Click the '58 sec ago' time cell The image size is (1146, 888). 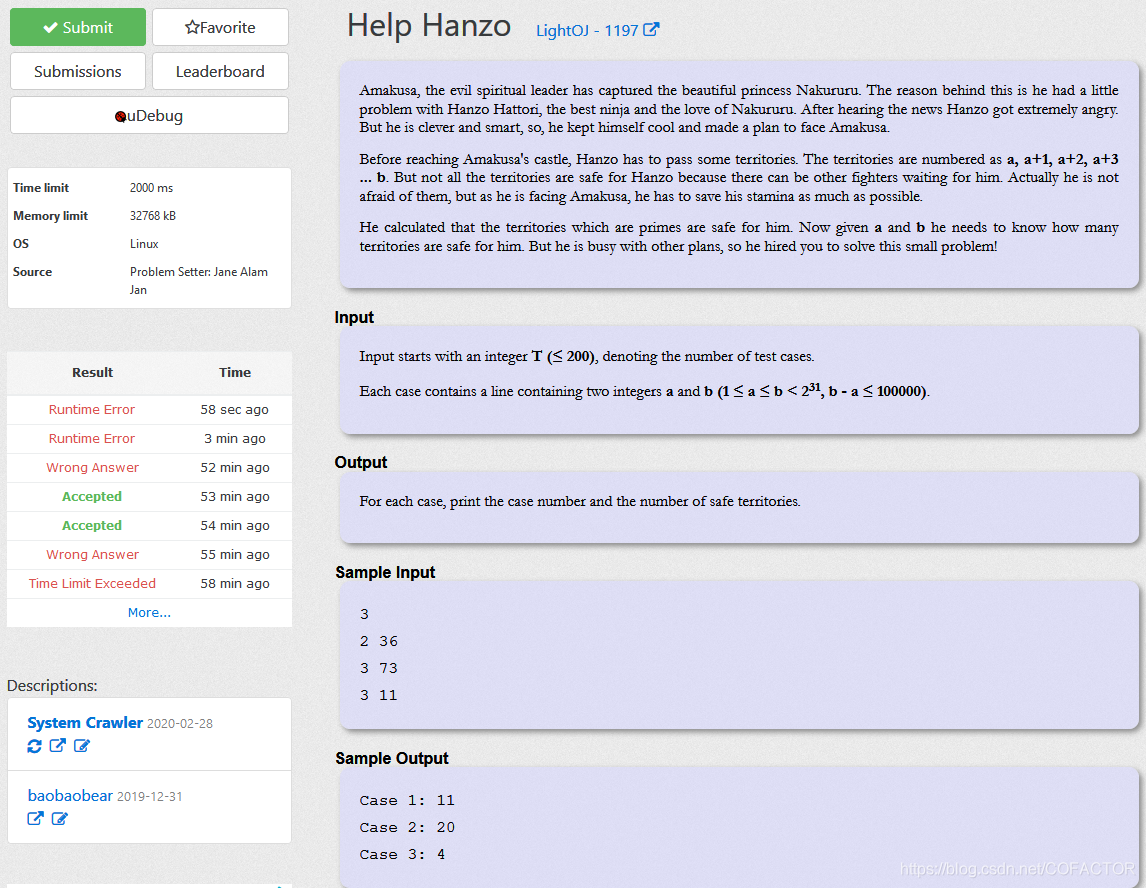[235, 409]
